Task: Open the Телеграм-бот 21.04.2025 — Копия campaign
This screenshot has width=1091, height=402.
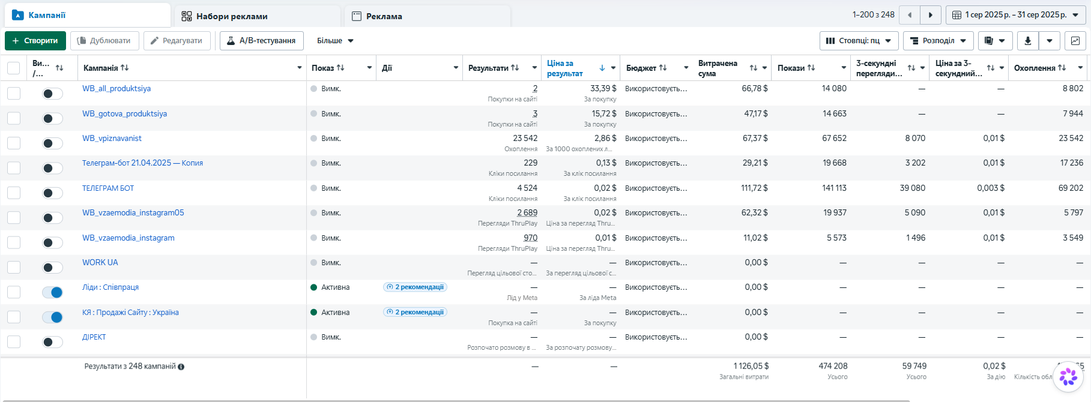Action: [143, 163]
